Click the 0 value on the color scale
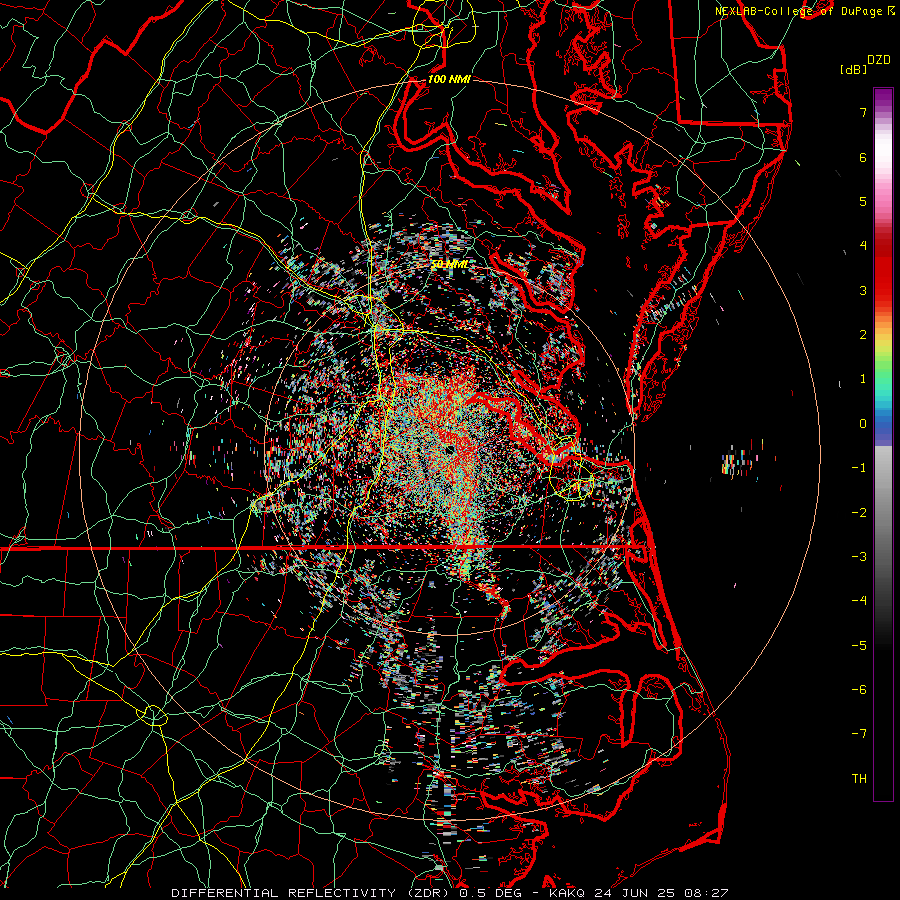Viewport: 900px width, 900px height. pyautogui.click(x=863, y=424)
